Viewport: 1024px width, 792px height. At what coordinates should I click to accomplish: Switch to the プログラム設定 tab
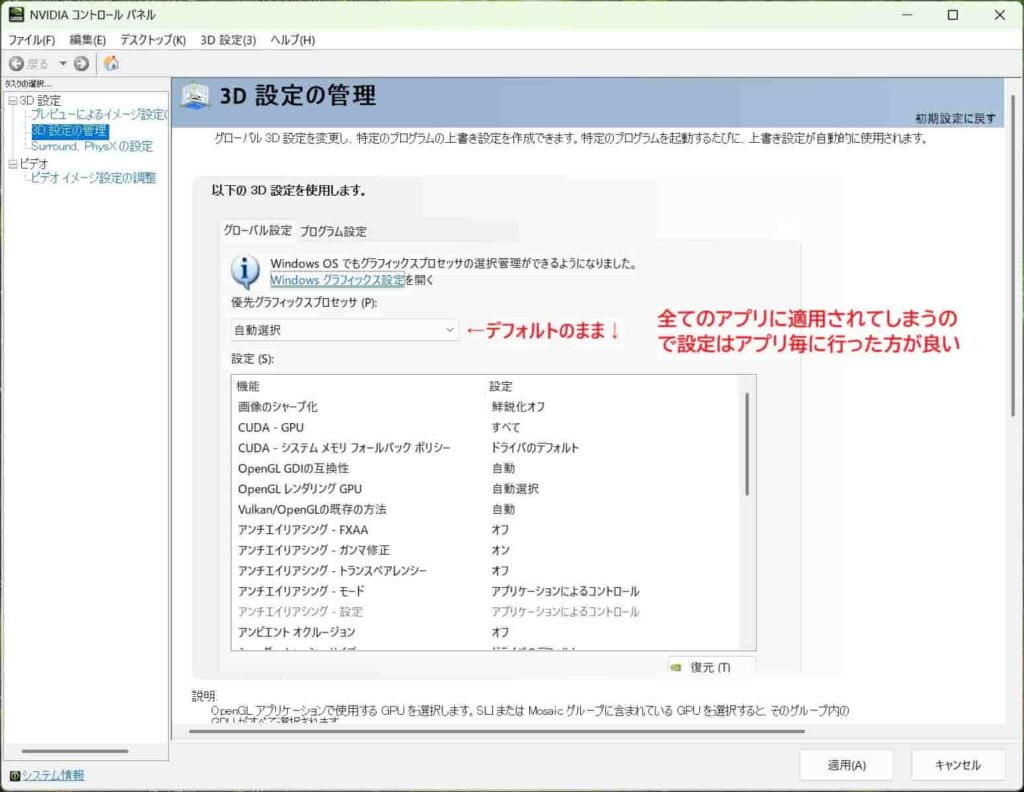(333, 231)
